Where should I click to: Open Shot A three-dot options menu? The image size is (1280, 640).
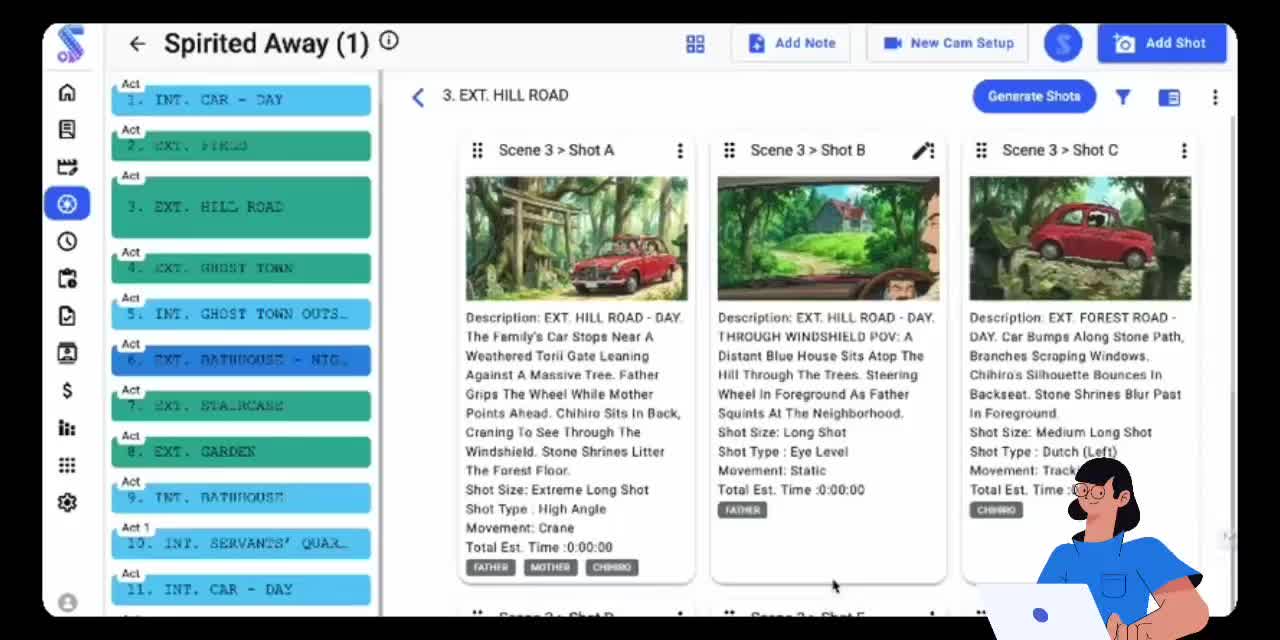pos(680,151)
